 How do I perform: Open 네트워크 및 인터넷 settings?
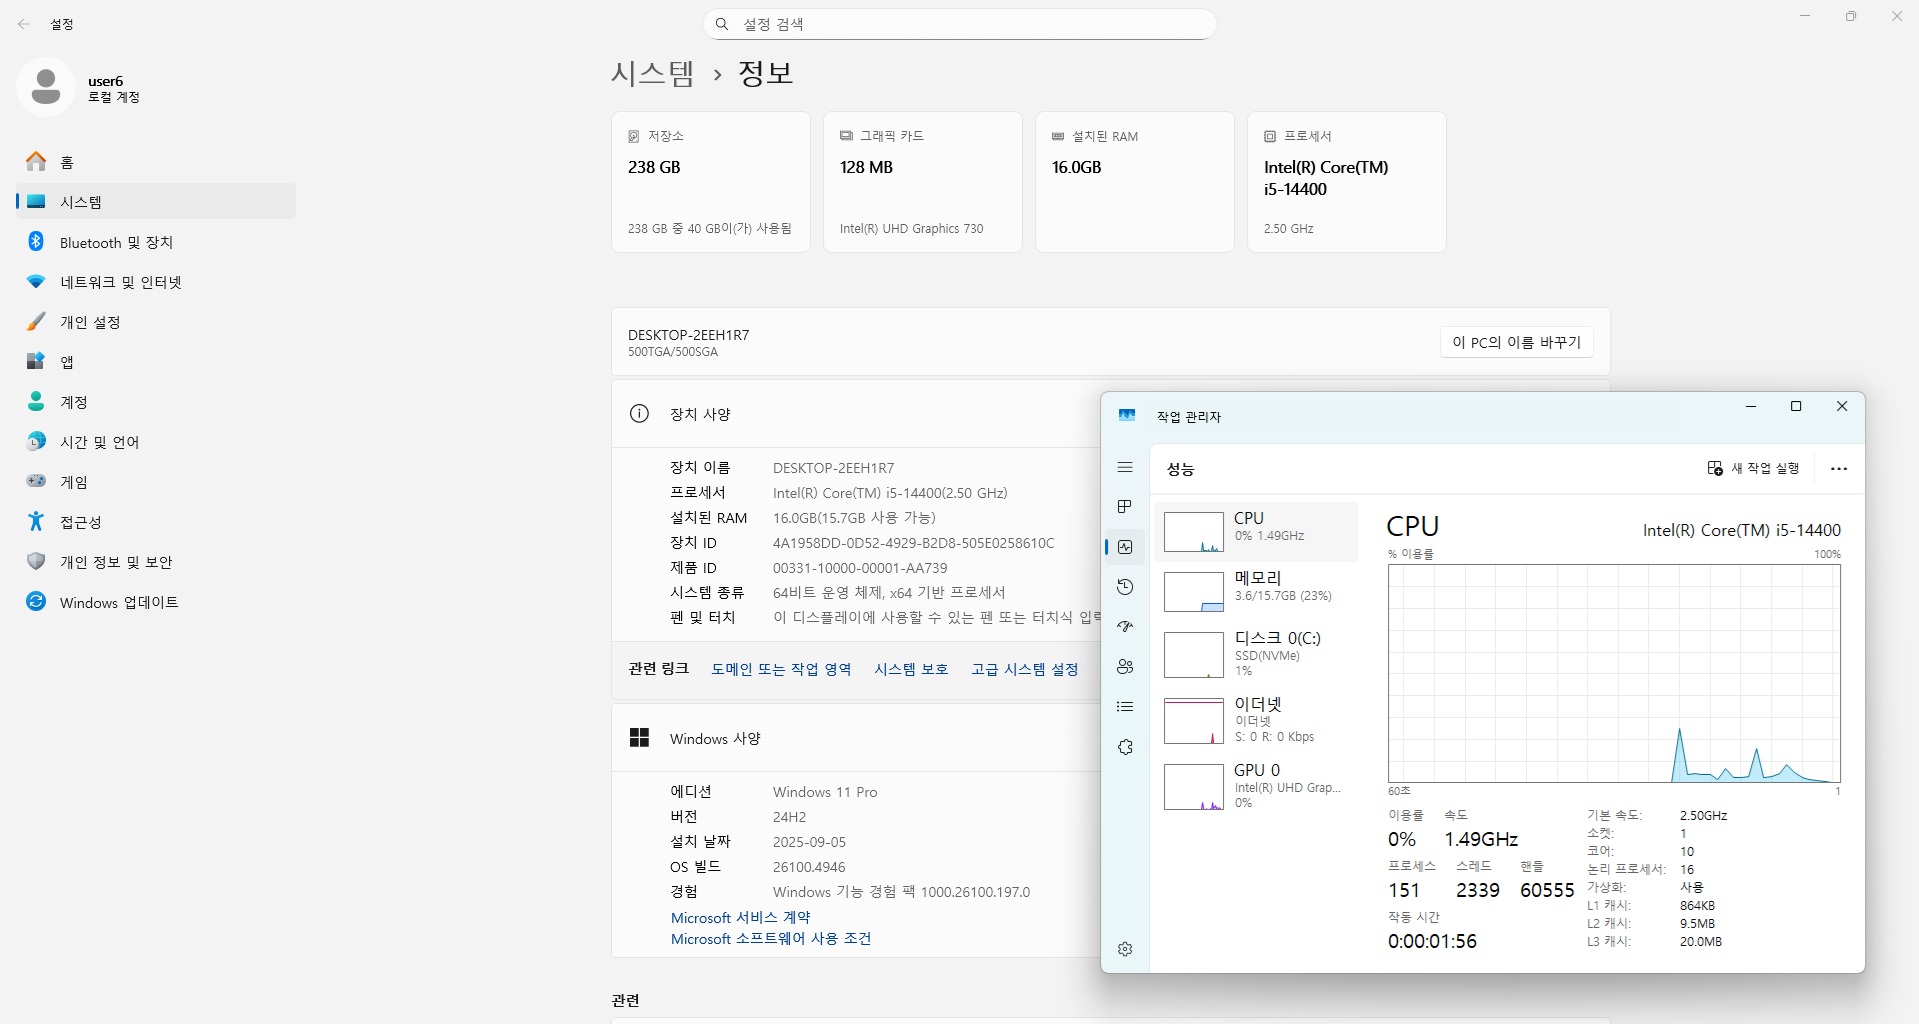tap(156, 282)
